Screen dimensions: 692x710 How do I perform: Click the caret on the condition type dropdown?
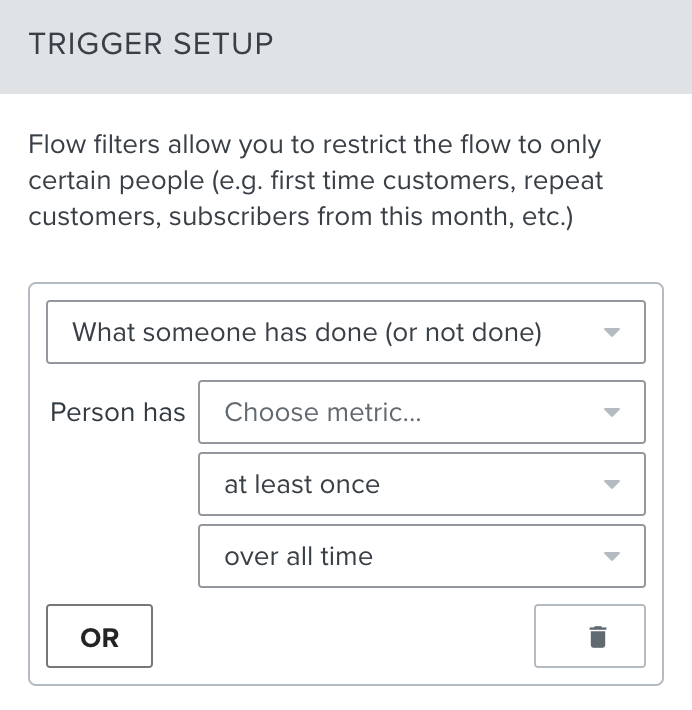(613, 332)
